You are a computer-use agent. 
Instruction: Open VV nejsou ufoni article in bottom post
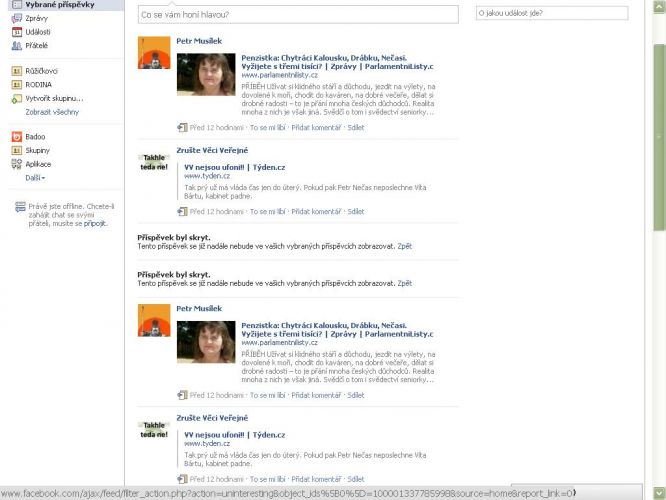[x=234, y=435]
